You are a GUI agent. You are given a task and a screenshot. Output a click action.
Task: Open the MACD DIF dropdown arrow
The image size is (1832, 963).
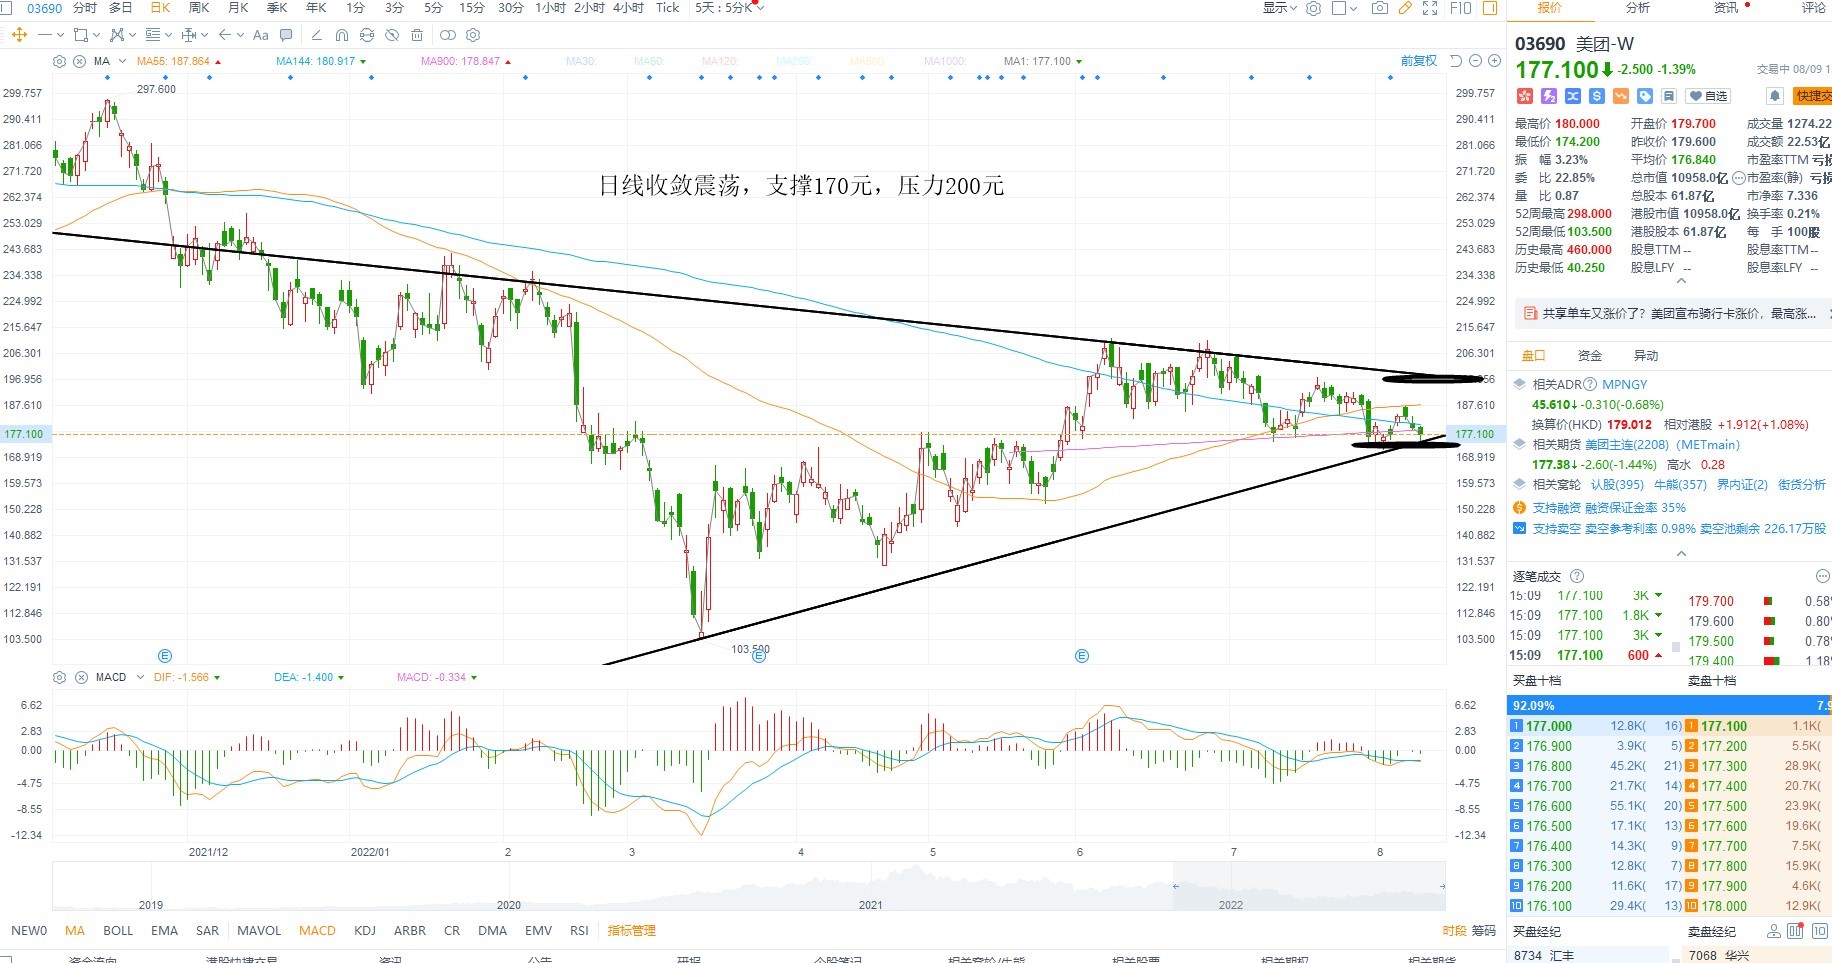point(217,678)
